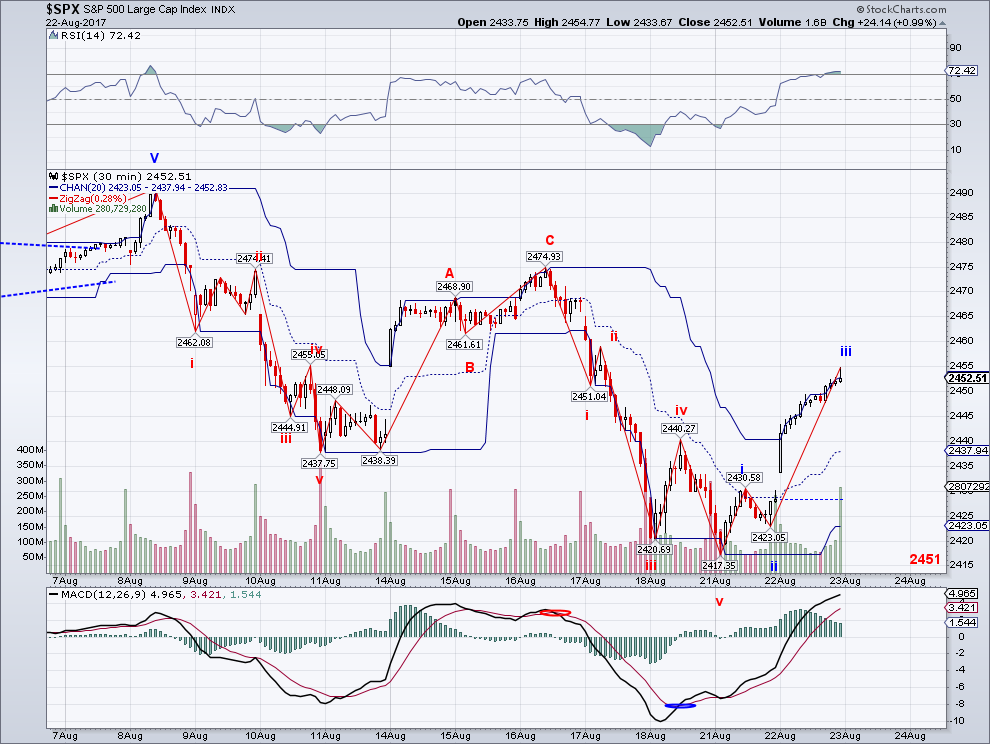This screenshot has height=744, width=990.
Task: Click the candlestick chart icon beside $SPX
Action: (52, 175)
